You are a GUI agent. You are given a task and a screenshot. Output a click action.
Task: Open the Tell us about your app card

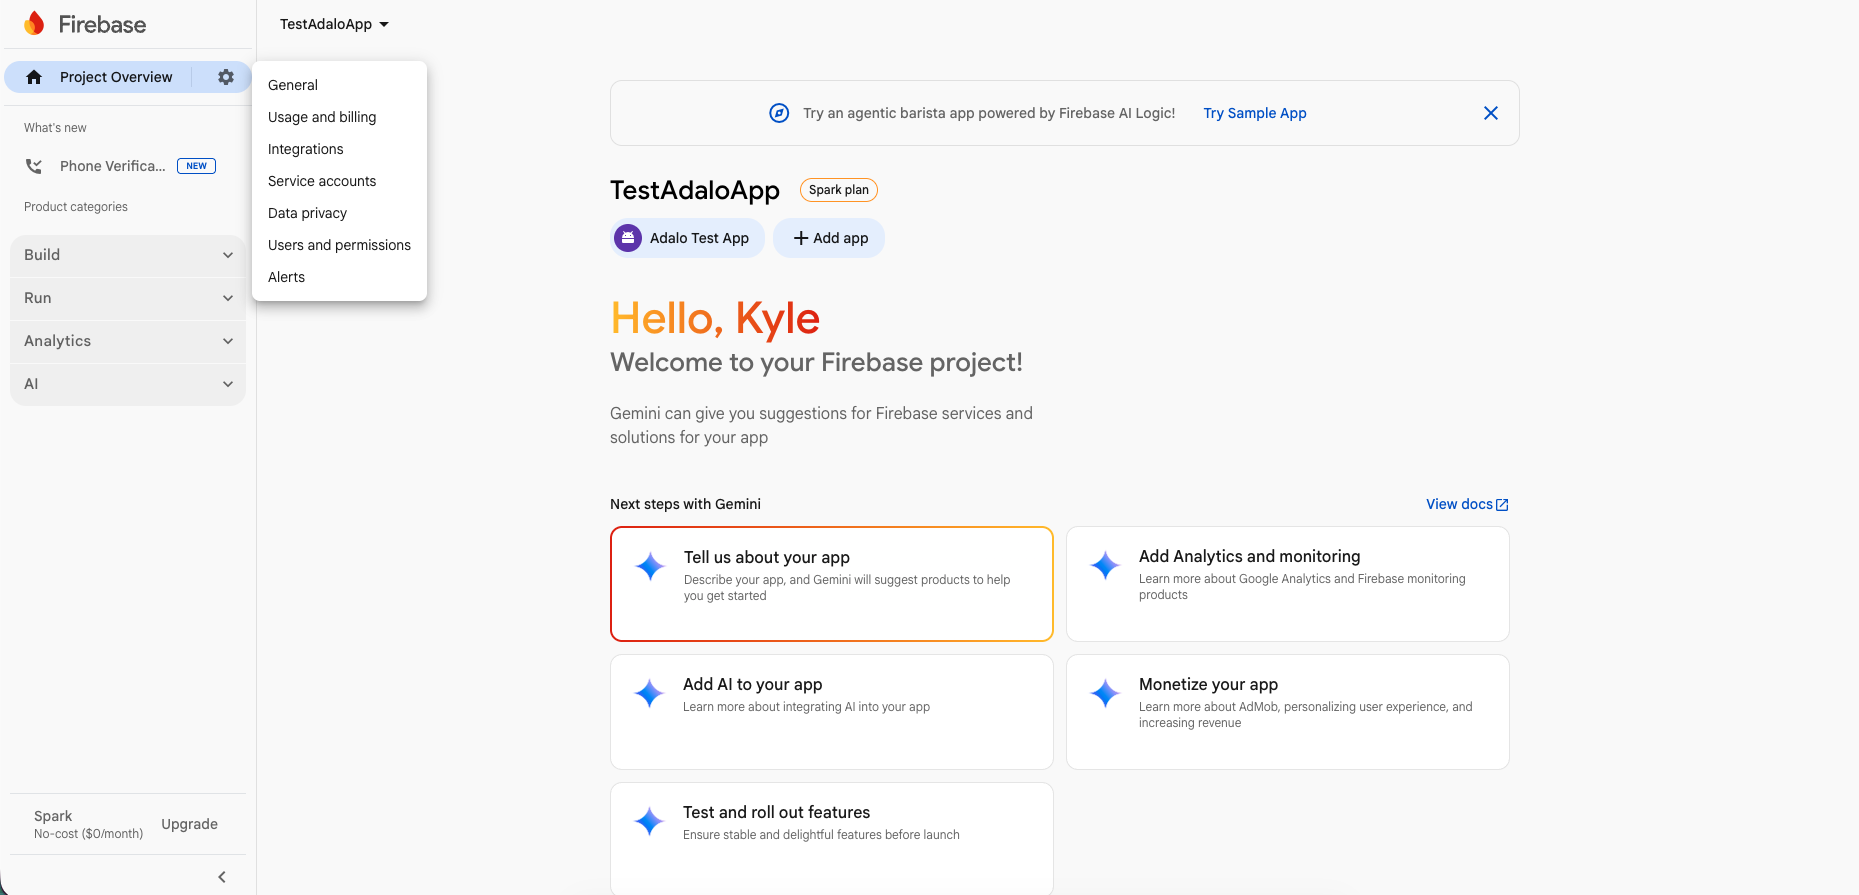[831, 583]
